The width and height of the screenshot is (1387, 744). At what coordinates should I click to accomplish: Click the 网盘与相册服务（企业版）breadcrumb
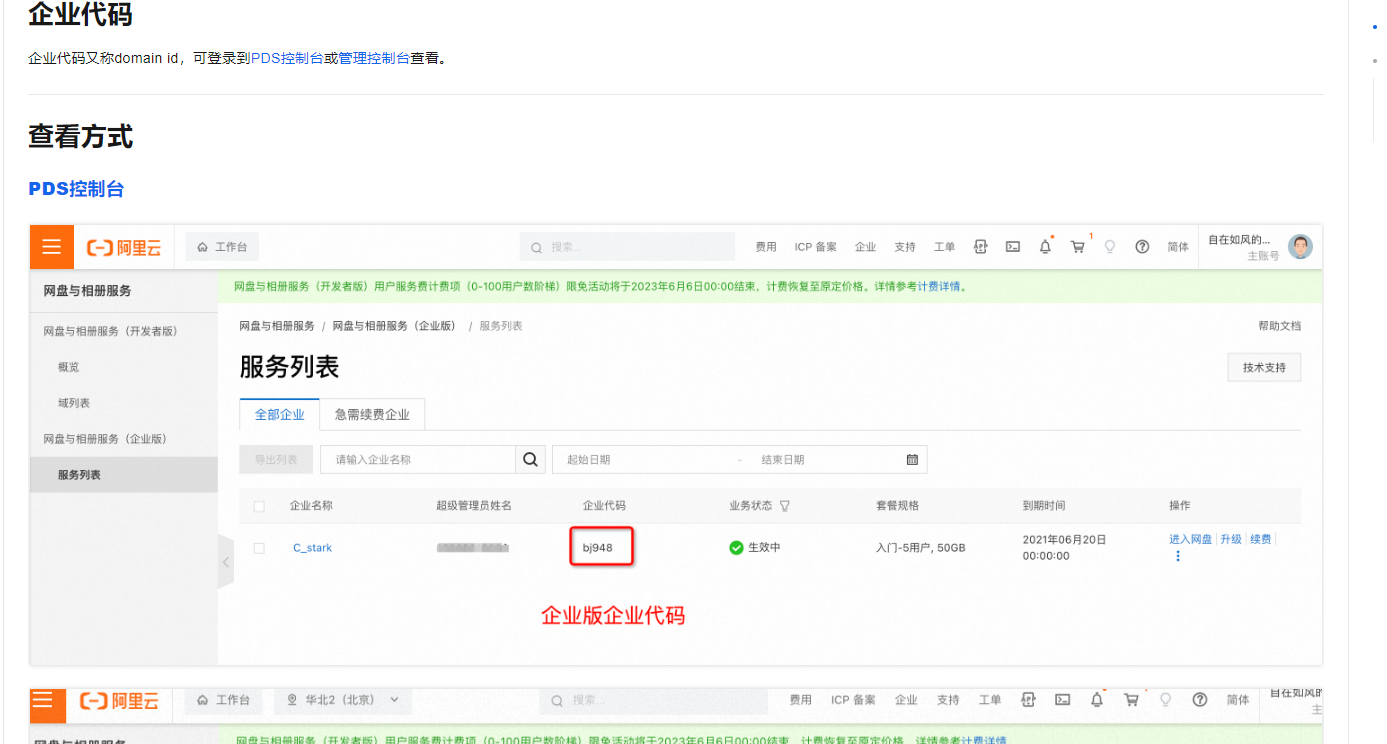pos(394,326)
